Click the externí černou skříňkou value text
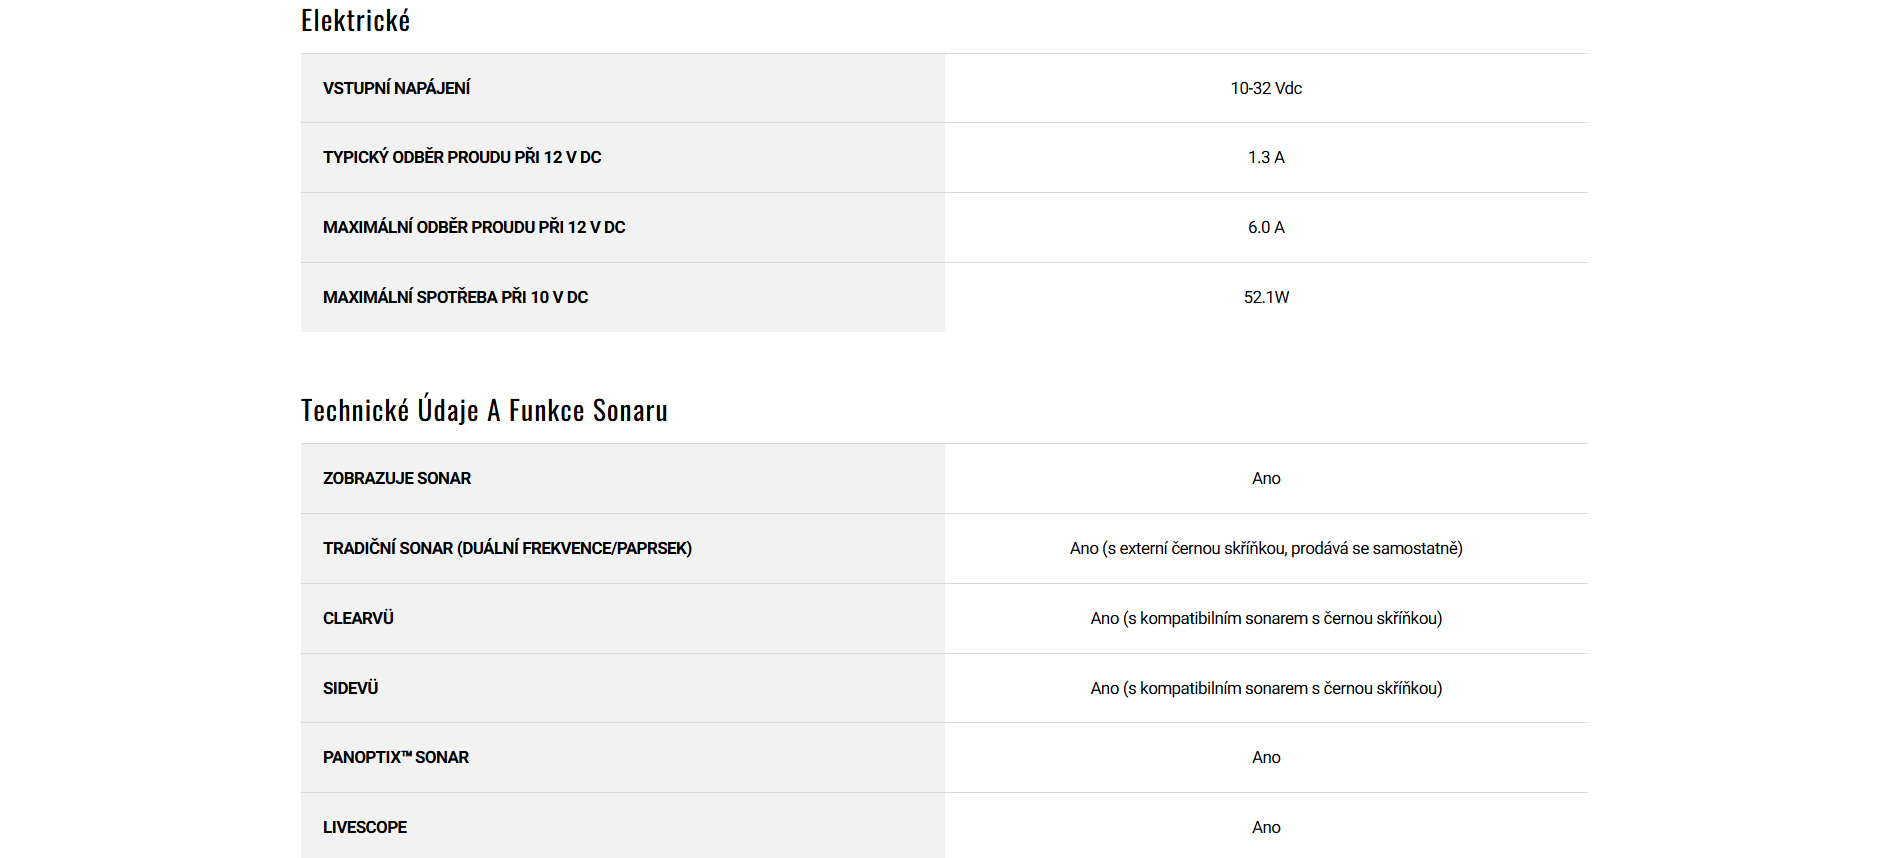 point(1266,548)
